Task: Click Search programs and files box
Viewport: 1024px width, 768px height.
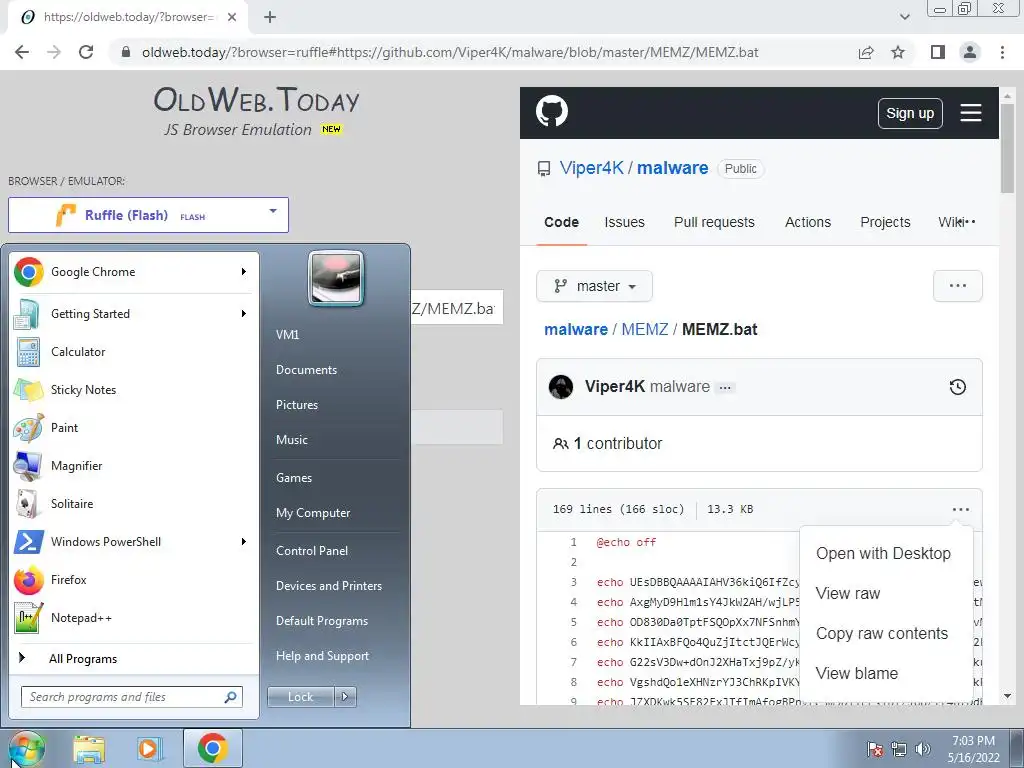Action: point(131,697)
